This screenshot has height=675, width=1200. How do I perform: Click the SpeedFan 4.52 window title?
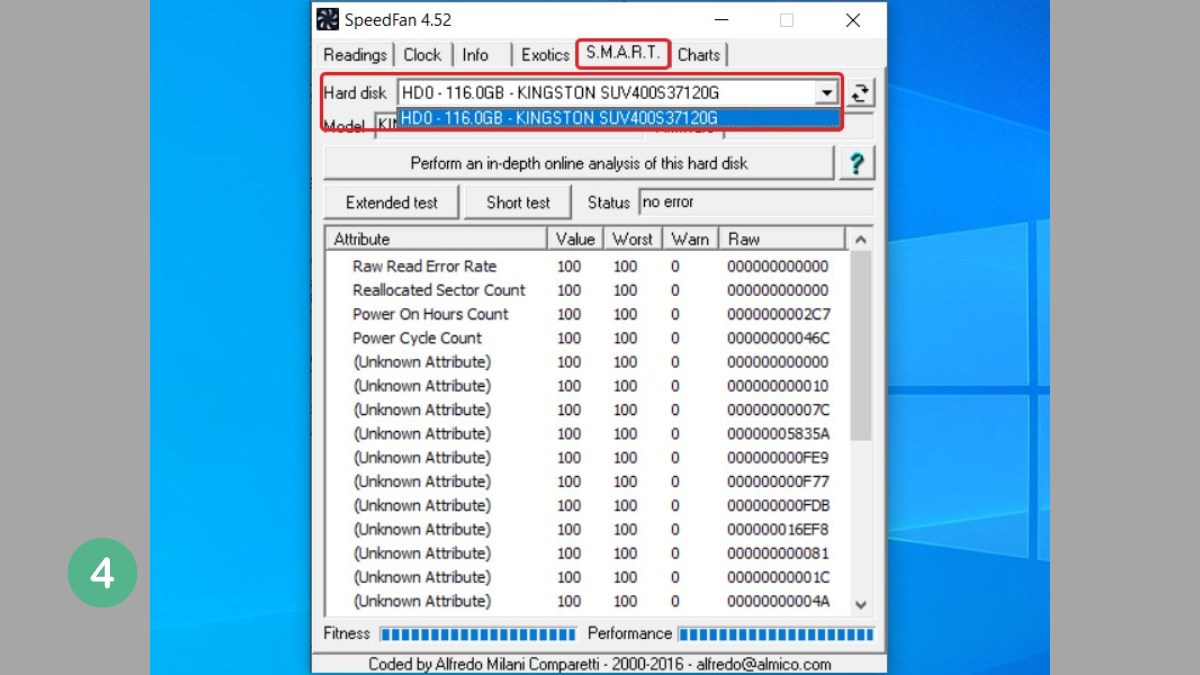(398, 20)
